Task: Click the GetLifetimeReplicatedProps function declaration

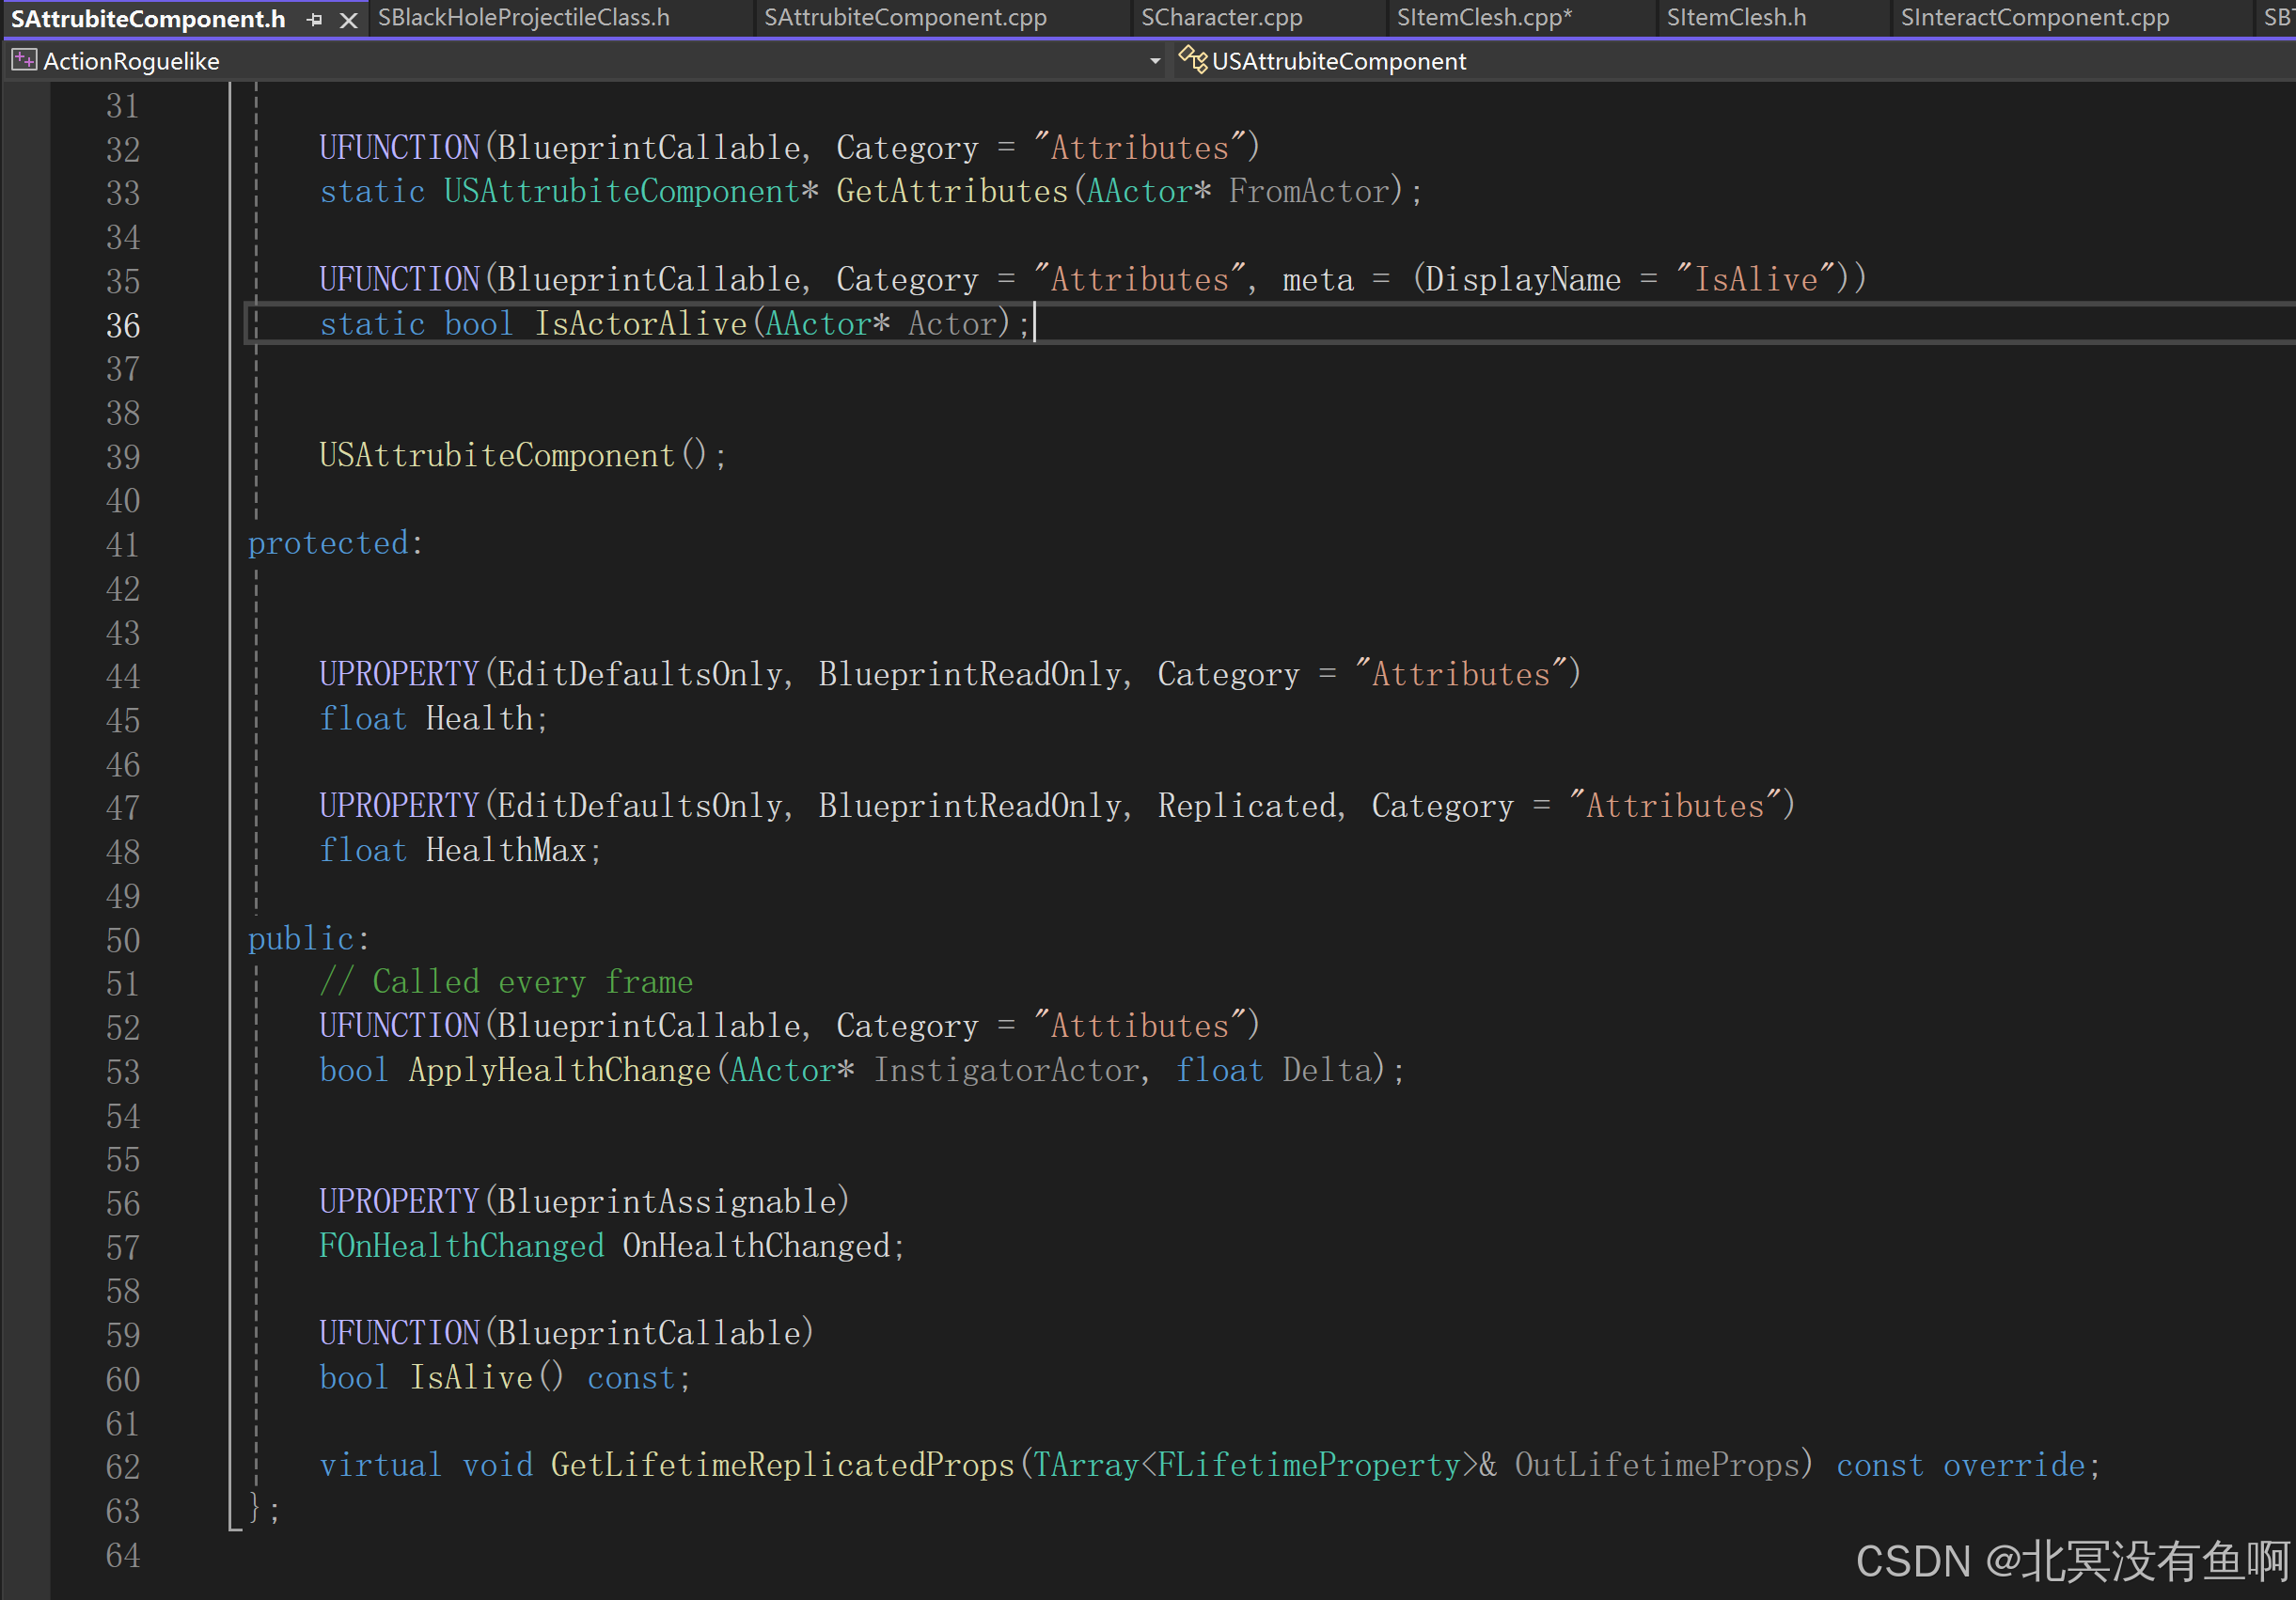Action: (x=782, y=1465)
